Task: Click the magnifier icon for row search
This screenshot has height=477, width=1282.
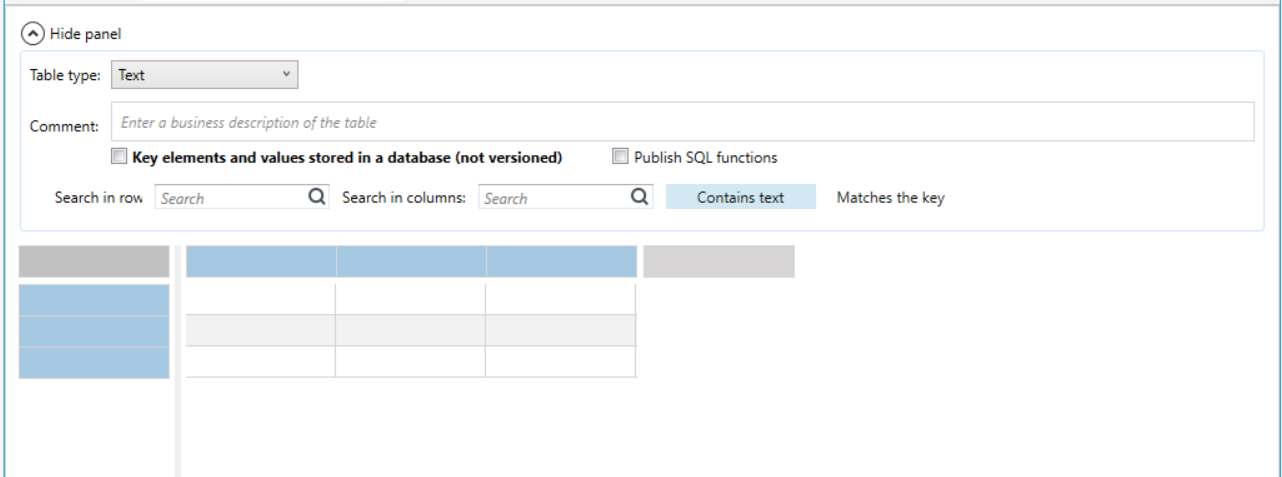Action: point(317,197)
